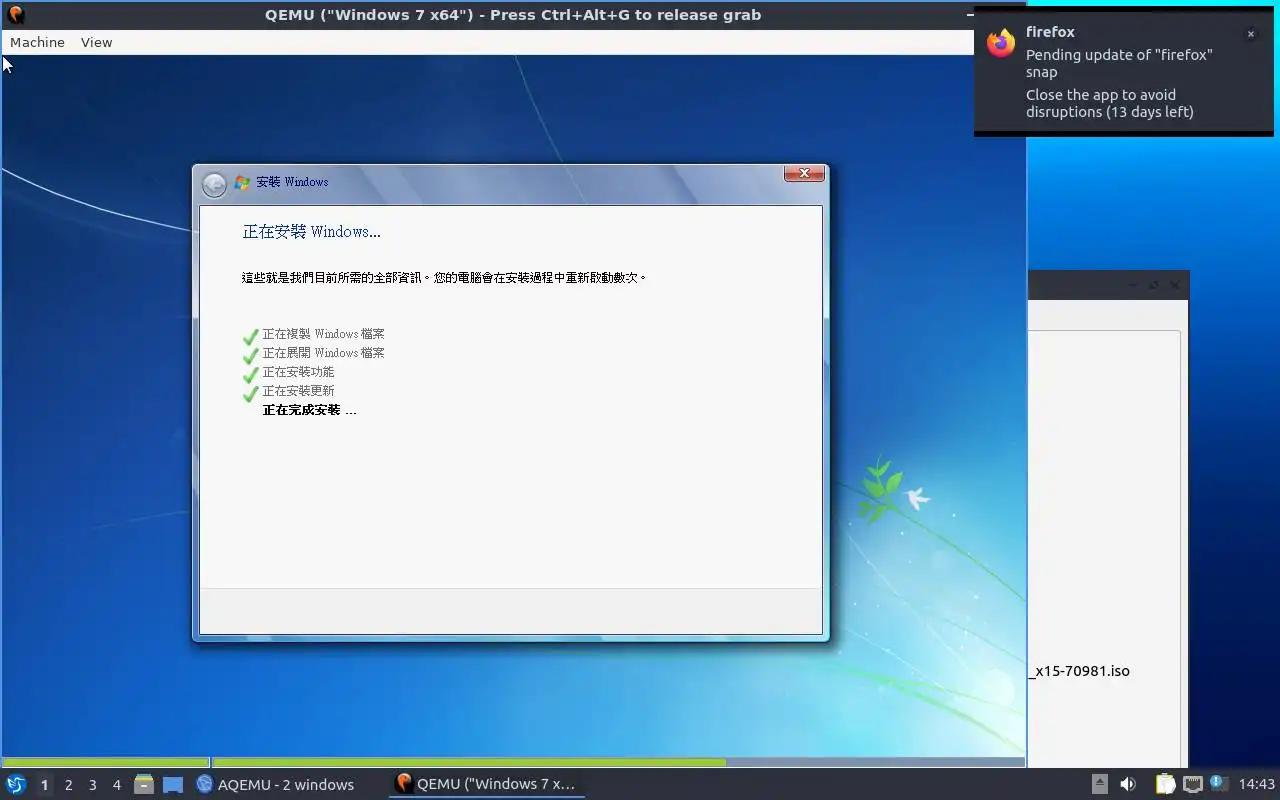The image size is (1280, 800).
Task: Click the show desktop taskbar icon
Action: (173, 785)
